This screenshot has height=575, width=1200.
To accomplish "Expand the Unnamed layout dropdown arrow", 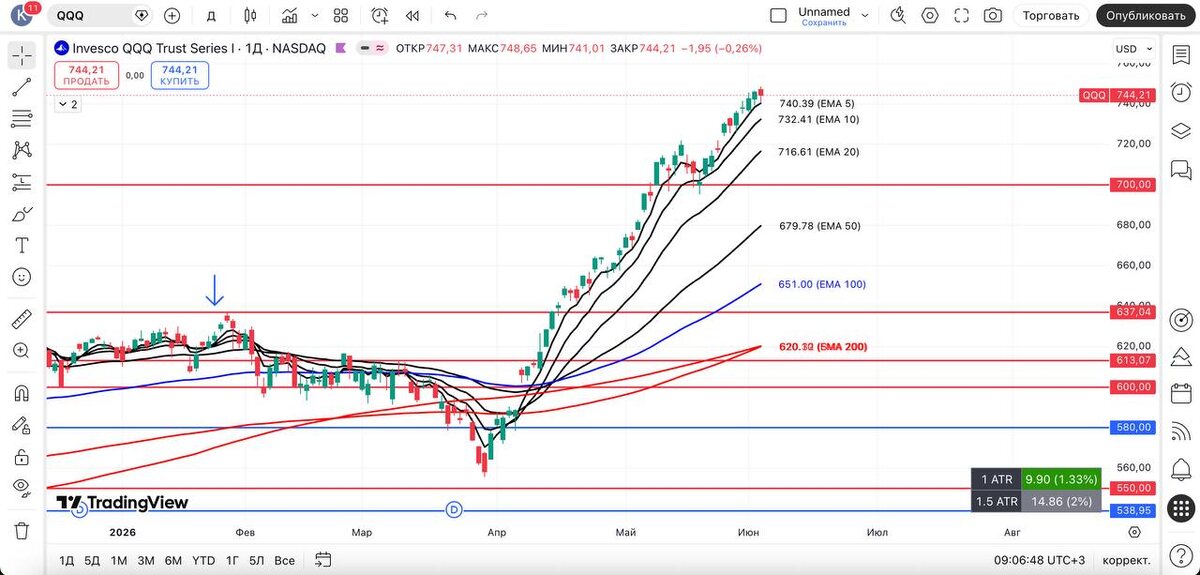I will coord(865,15).
